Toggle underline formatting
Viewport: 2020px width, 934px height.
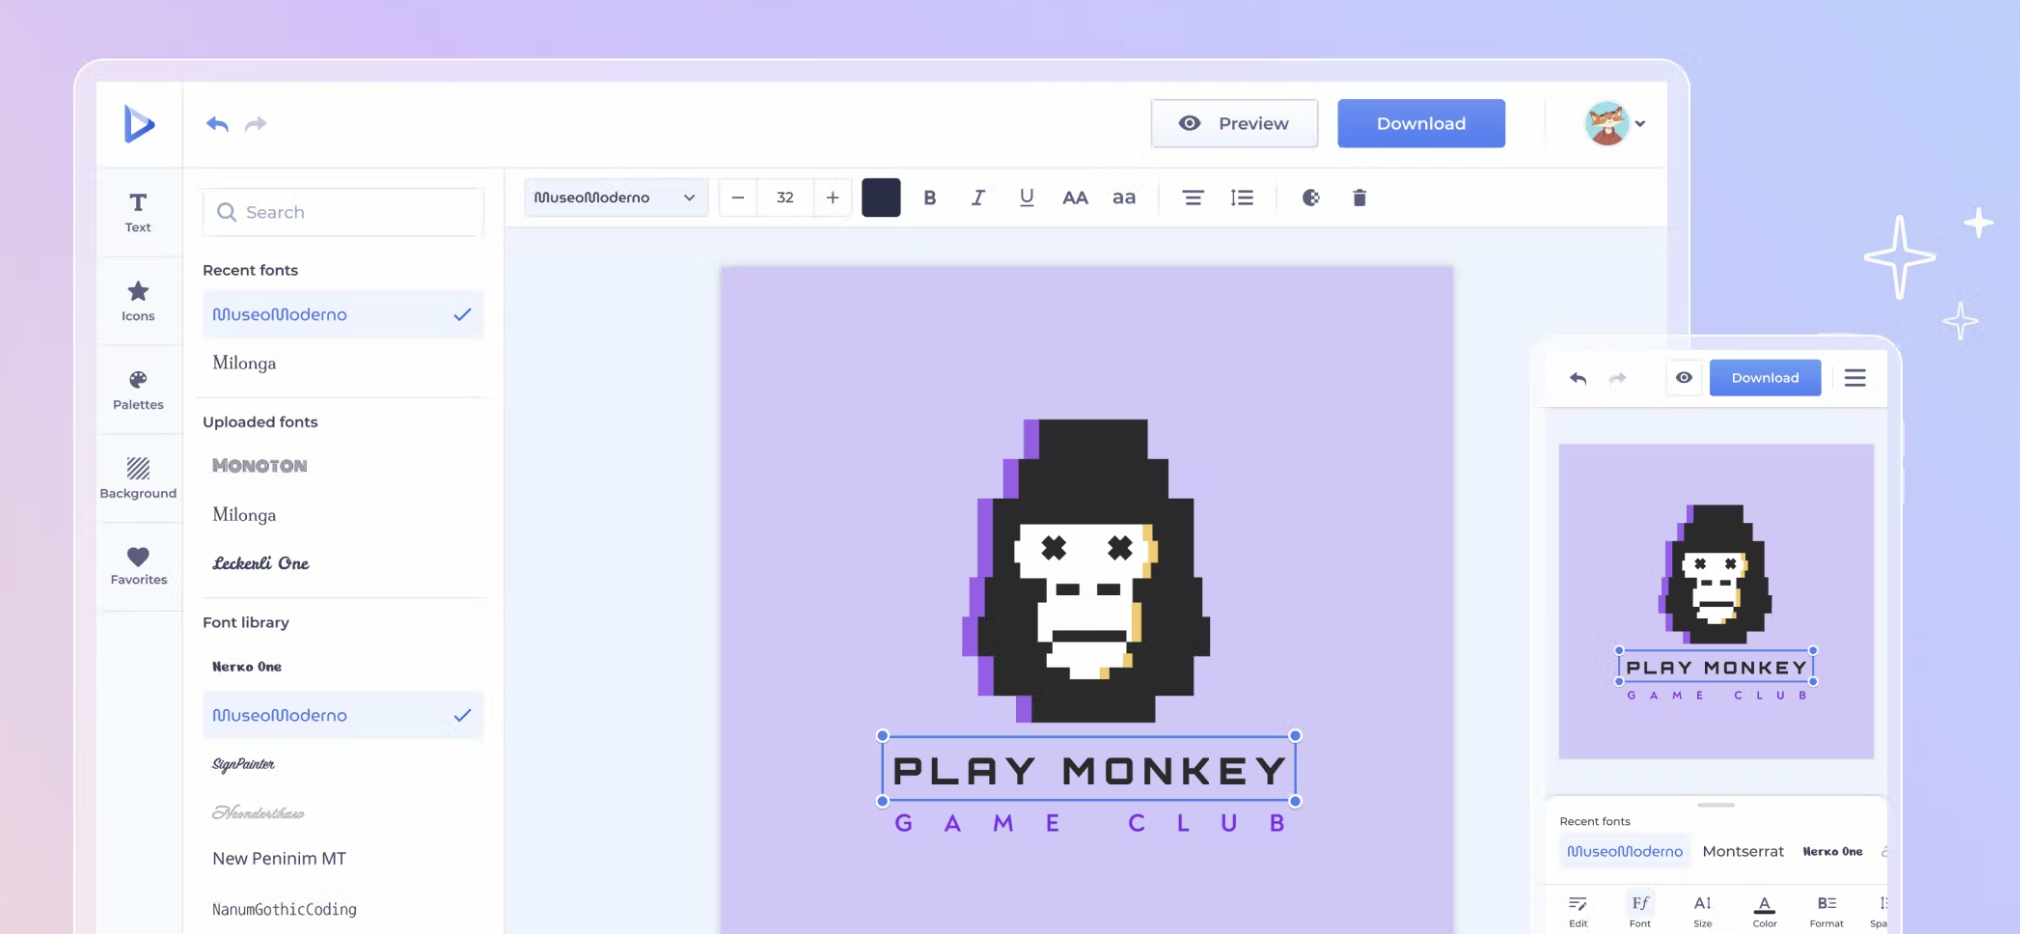click(x=1026, y=198)
